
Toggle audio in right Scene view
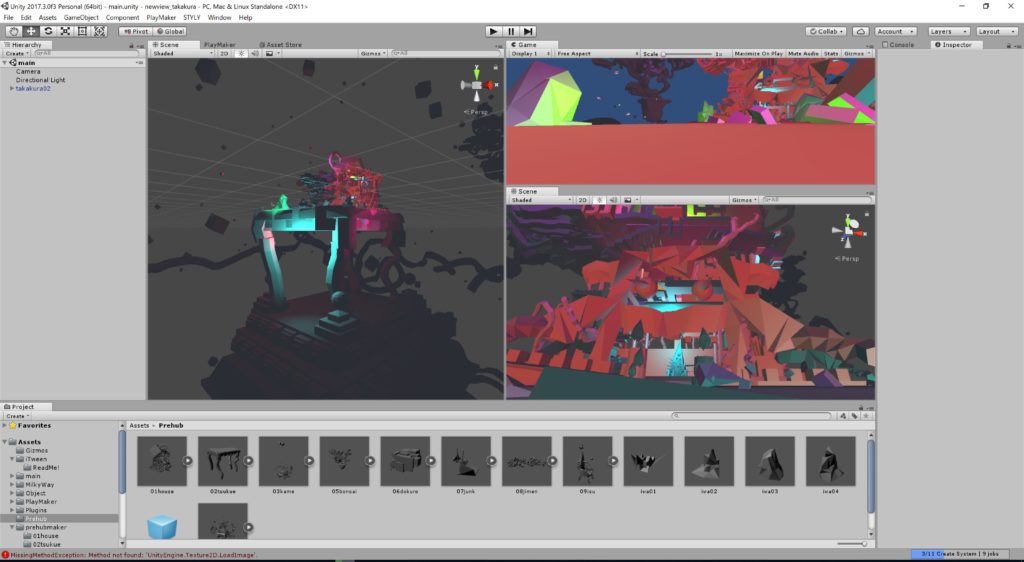point(613,200)
